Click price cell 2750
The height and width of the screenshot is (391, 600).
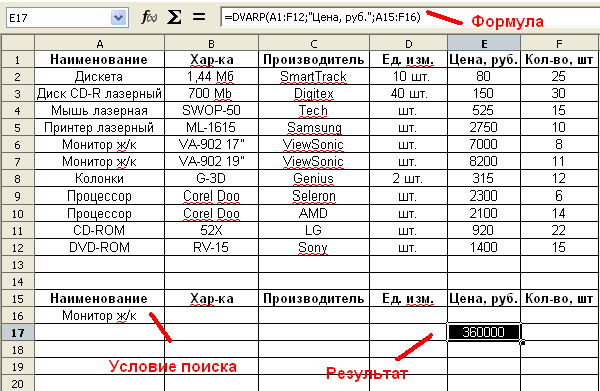point(484,127)
